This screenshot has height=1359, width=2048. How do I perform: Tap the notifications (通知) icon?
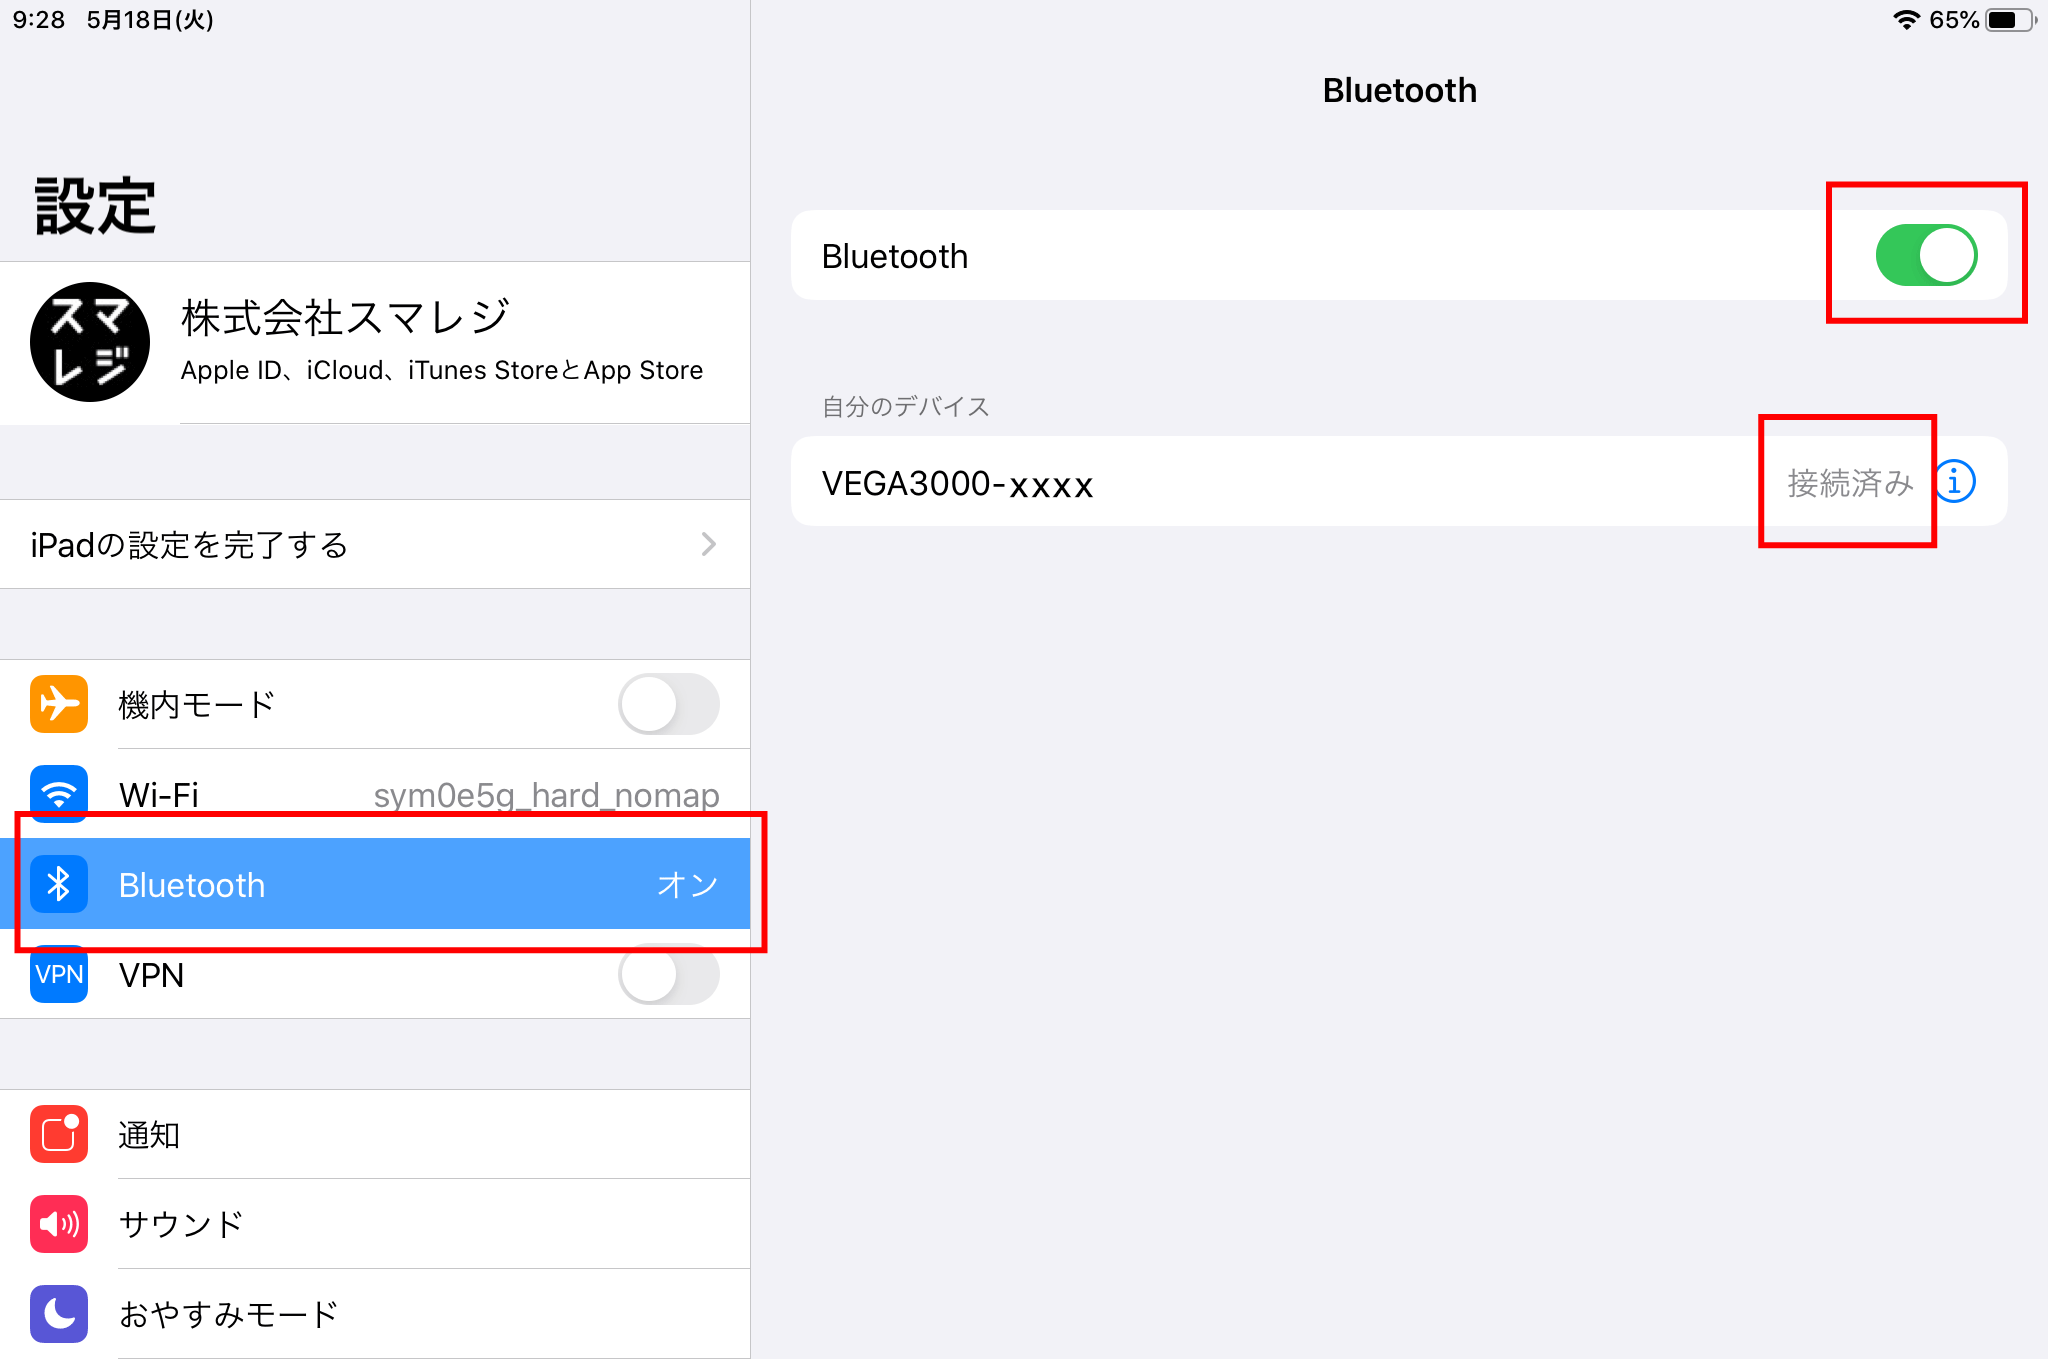pos(59,1134)
